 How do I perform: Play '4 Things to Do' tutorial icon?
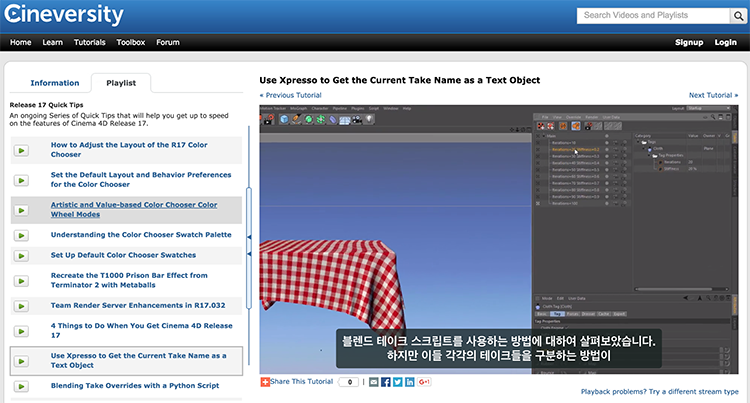click(x=21, y=331)
